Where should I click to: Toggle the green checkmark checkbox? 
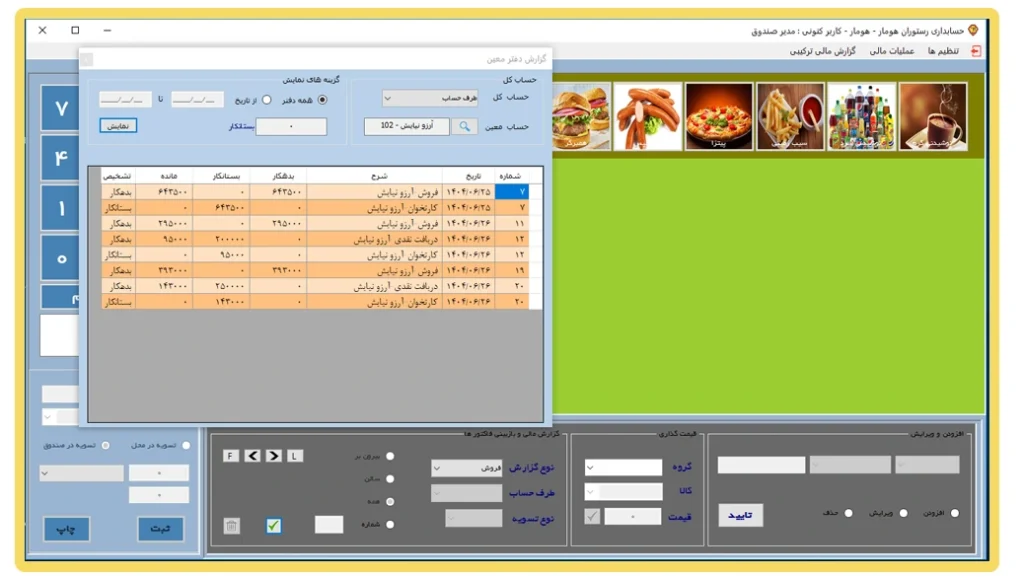[x=273, y=525]
